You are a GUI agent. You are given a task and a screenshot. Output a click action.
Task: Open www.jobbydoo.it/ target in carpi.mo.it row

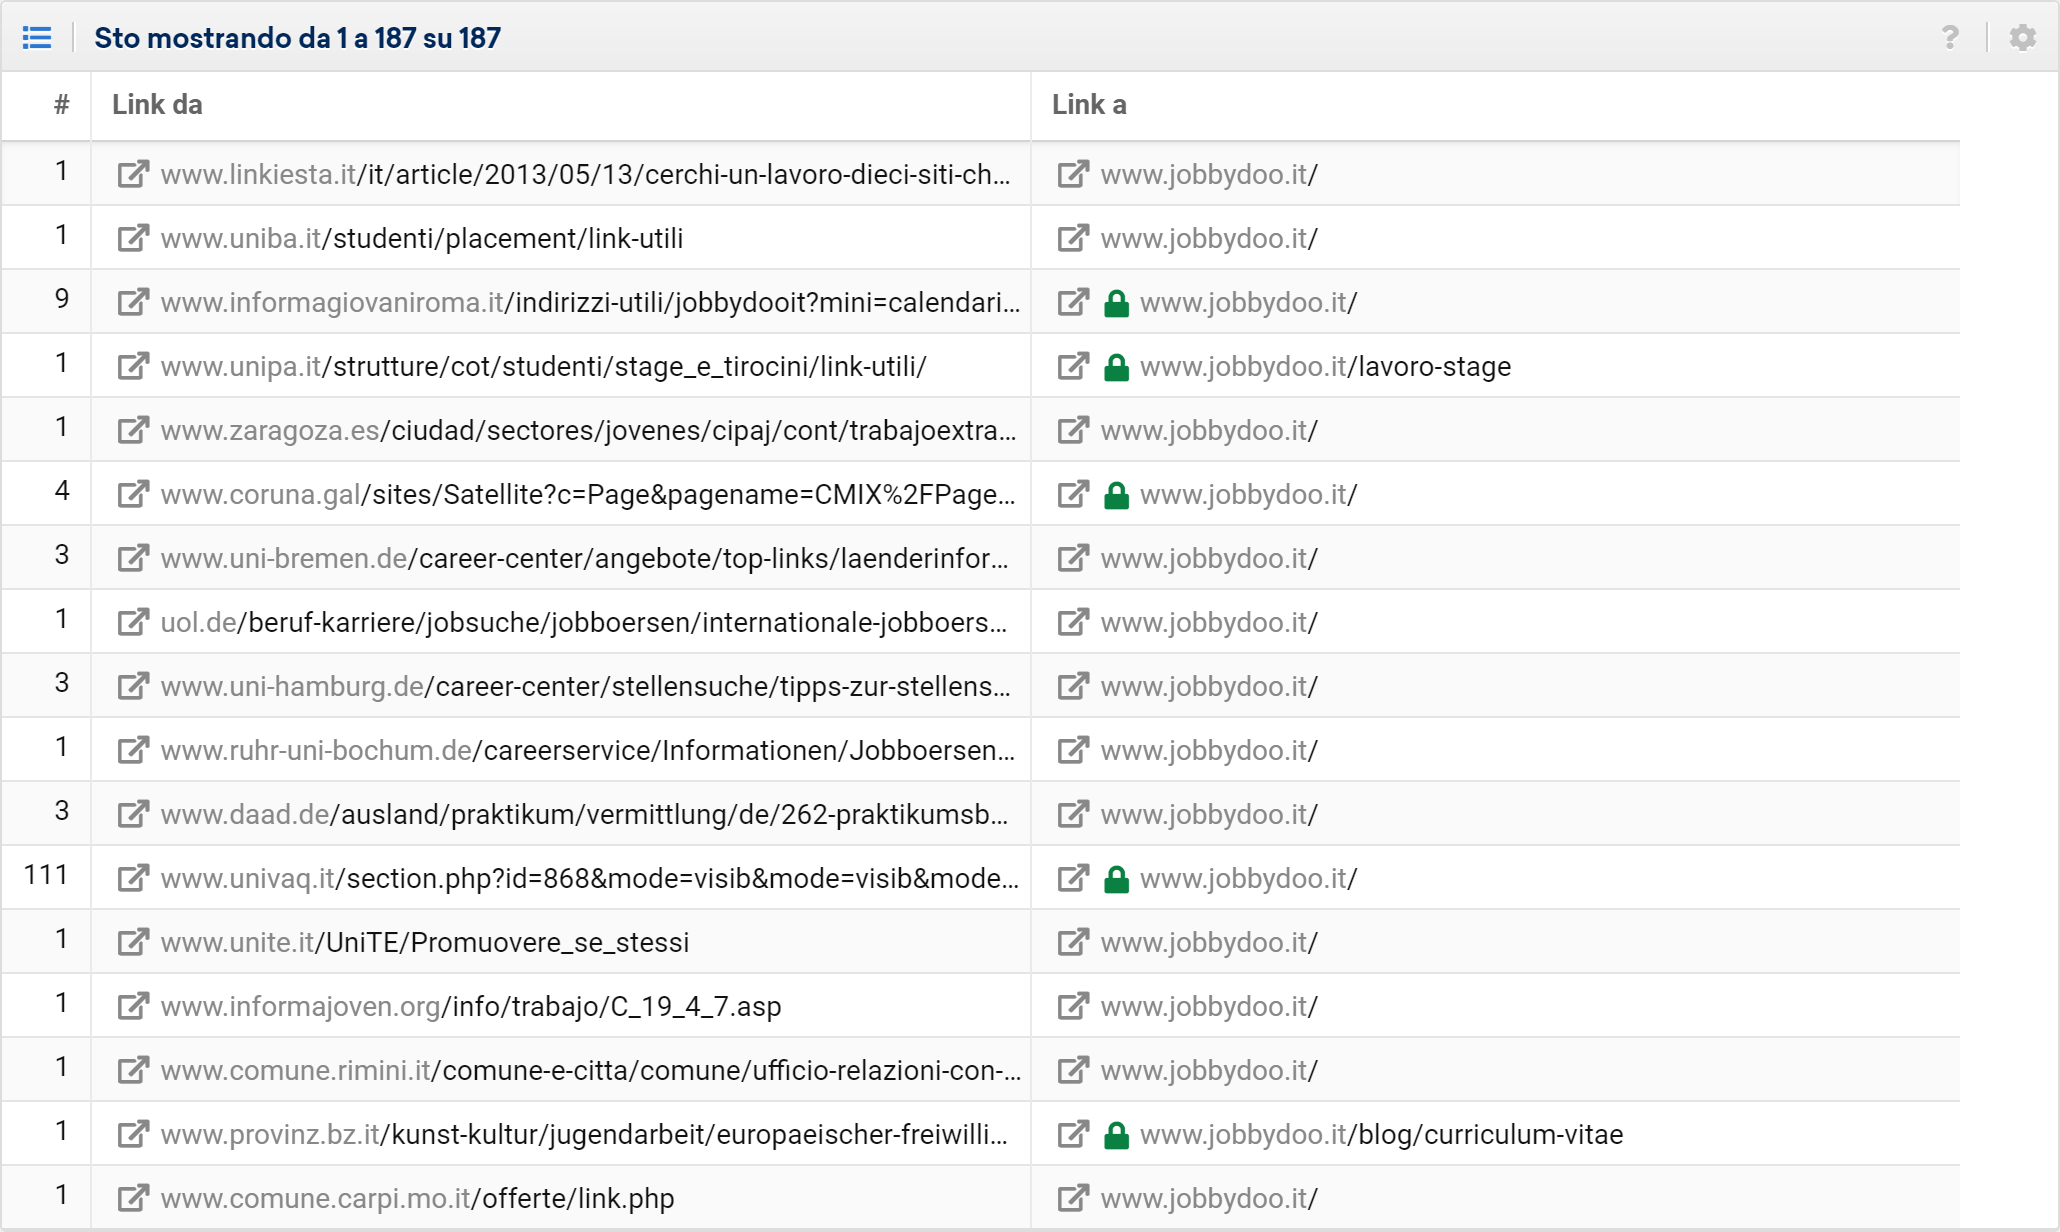[1209, 1199]
